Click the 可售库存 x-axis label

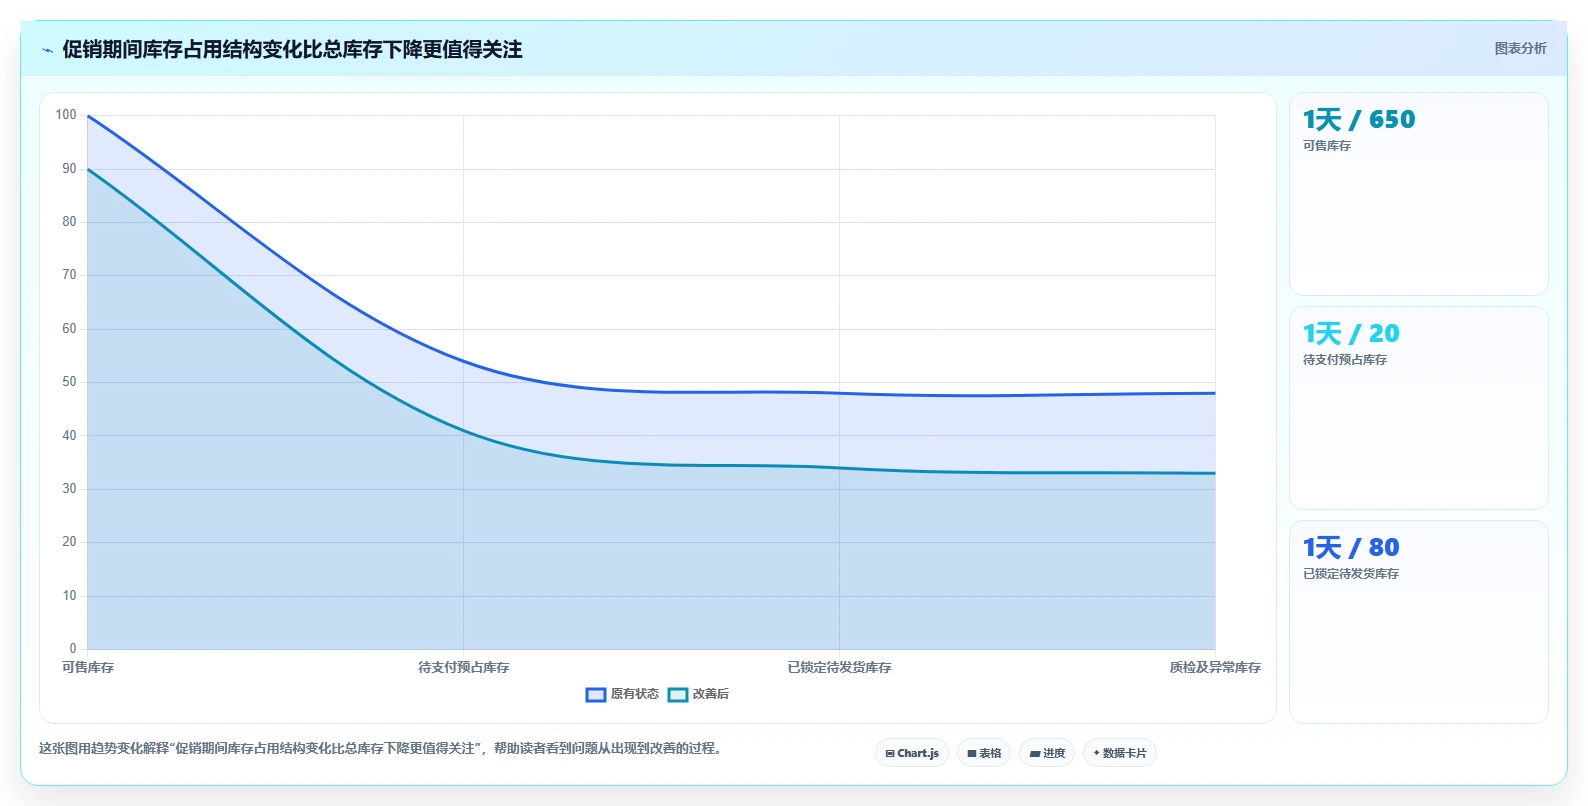[88, 667]
